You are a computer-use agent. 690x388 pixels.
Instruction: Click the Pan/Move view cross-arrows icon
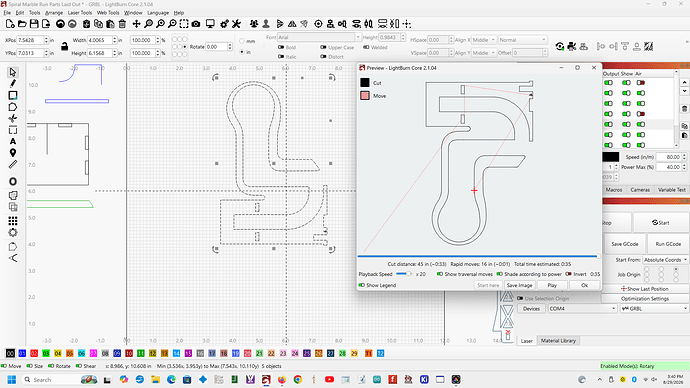point(136,24)
